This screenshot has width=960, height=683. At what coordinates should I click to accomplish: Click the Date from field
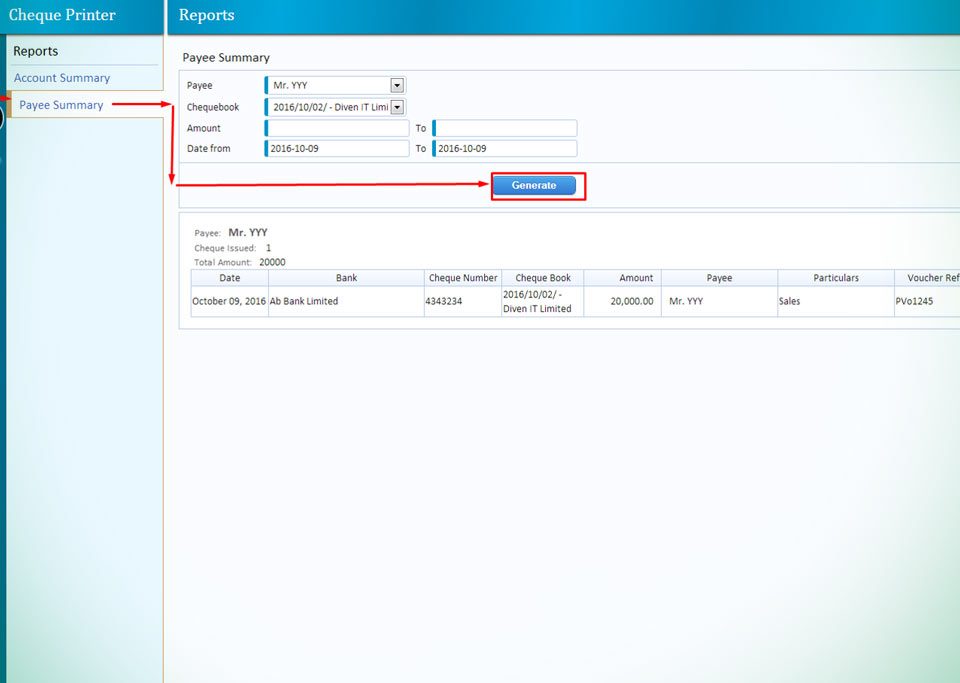tap(336, 148)
